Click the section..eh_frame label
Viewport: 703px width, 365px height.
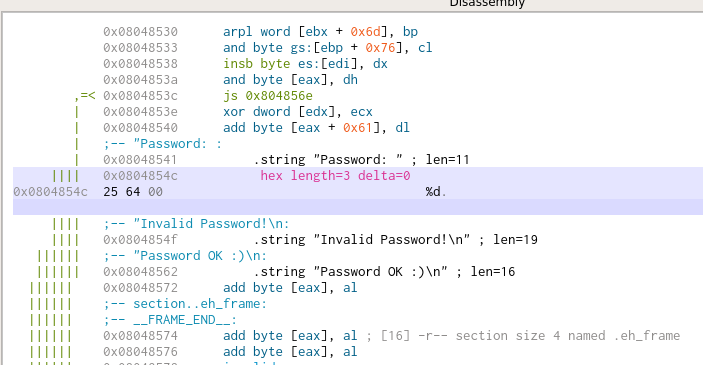[x=185, y=304]
